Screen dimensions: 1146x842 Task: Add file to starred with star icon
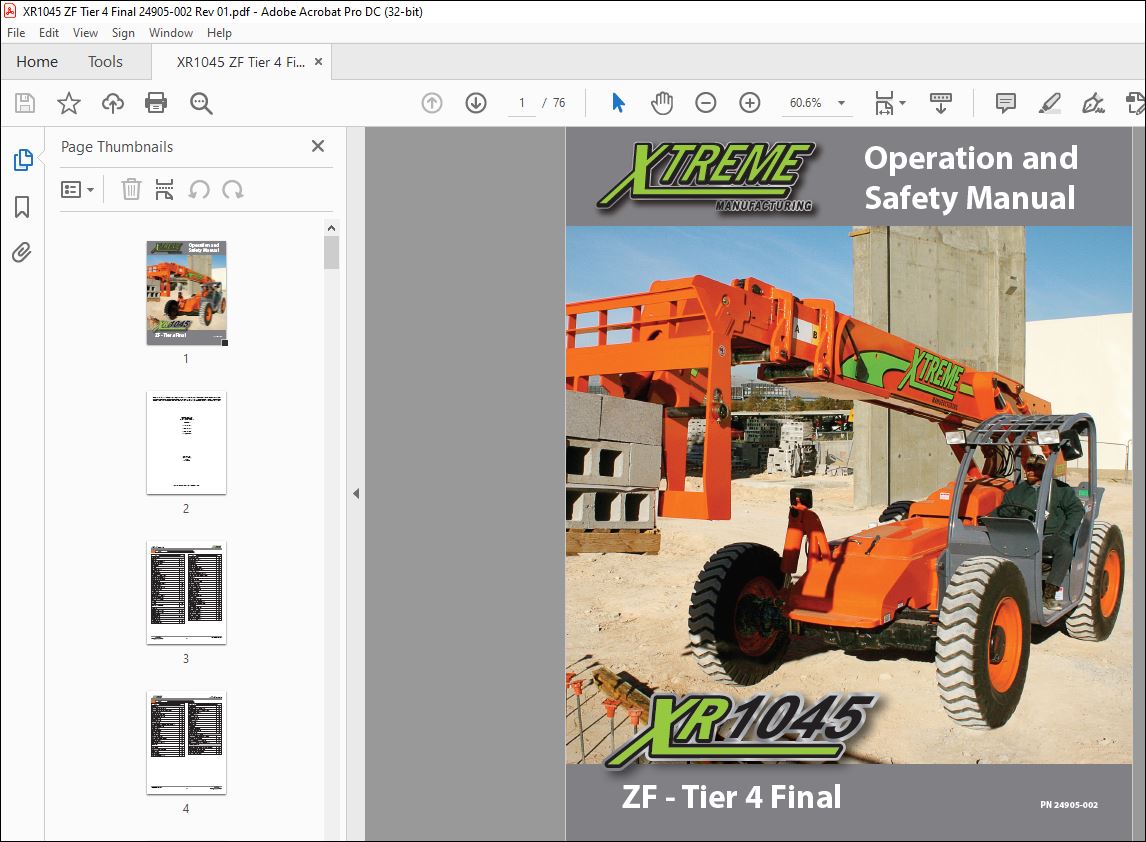69,103
